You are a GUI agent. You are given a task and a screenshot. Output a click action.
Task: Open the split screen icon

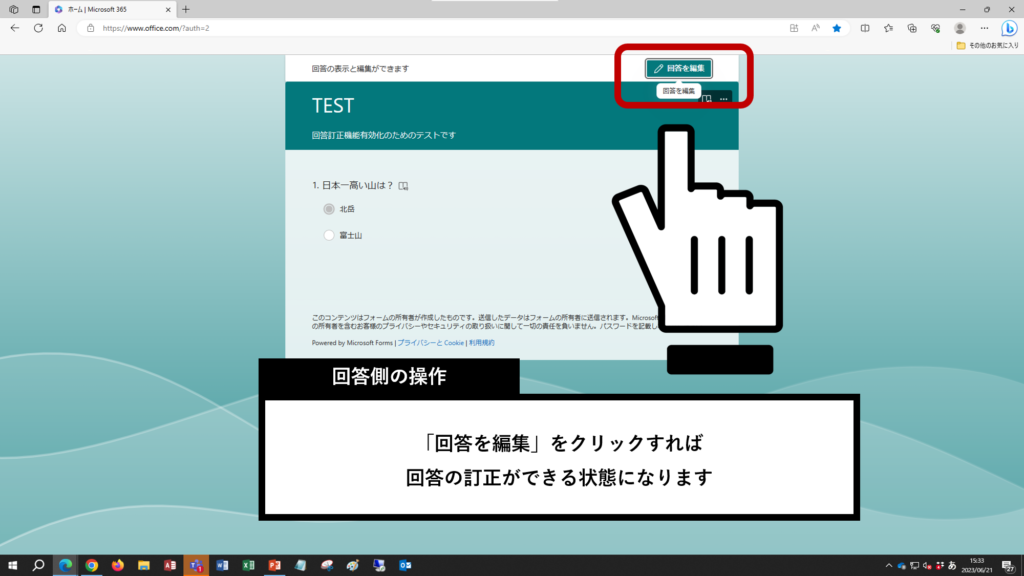(865, 28)
